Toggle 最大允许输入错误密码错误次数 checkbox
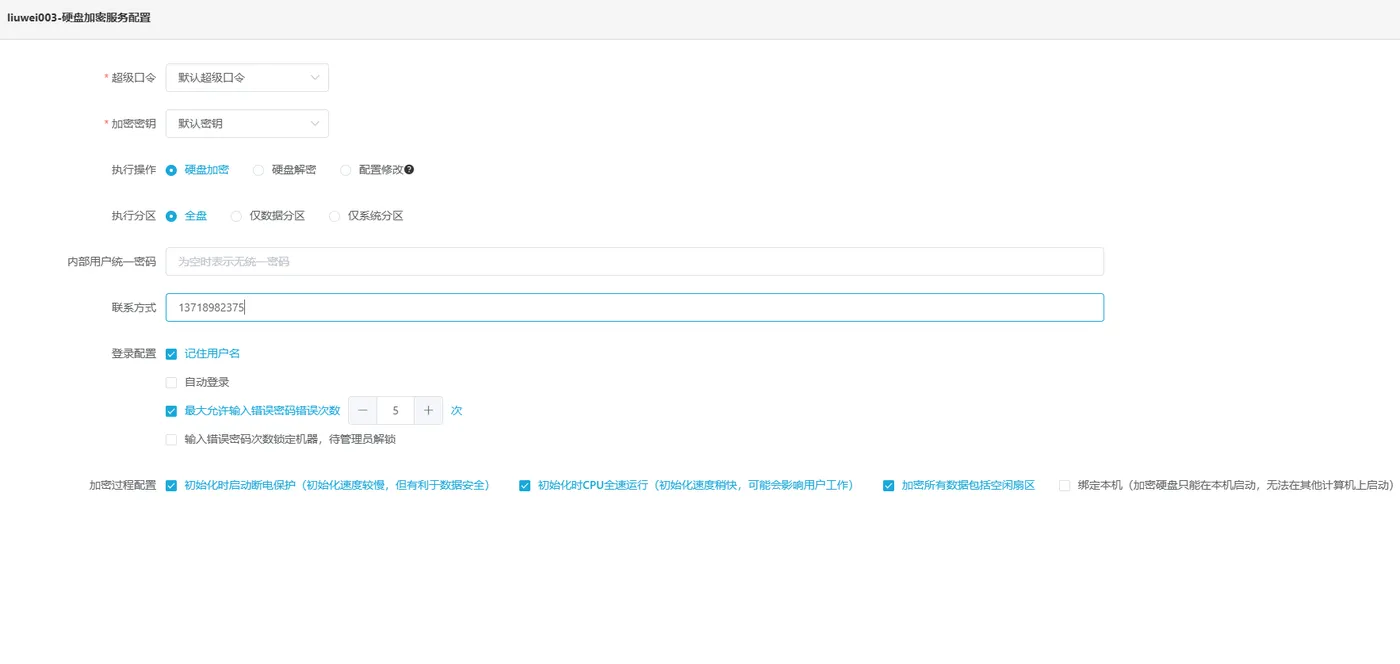The image size is (1400, 664). click(x=171, y=410)
